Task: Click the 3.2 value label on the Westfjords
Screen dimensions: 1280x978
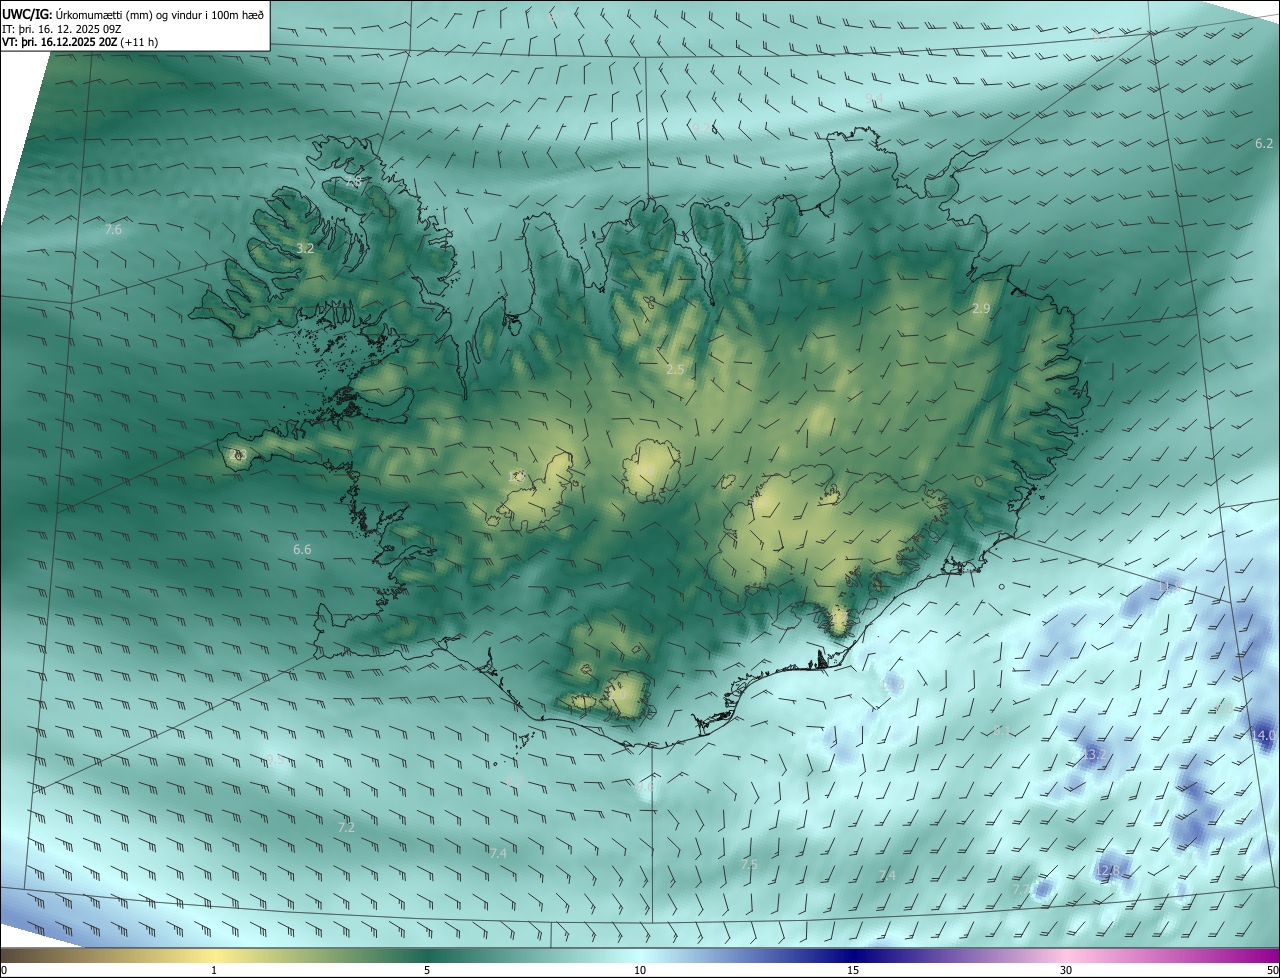Action: point(306,248)
